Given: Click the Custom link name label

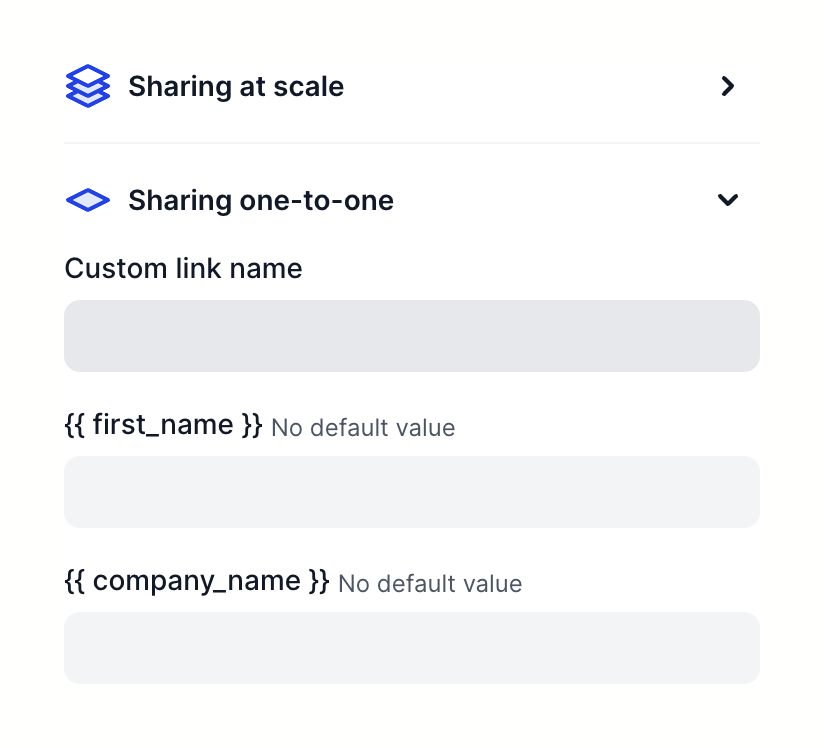Looking at the screenshot, I should pyautogui.click(x=183, y=268).
